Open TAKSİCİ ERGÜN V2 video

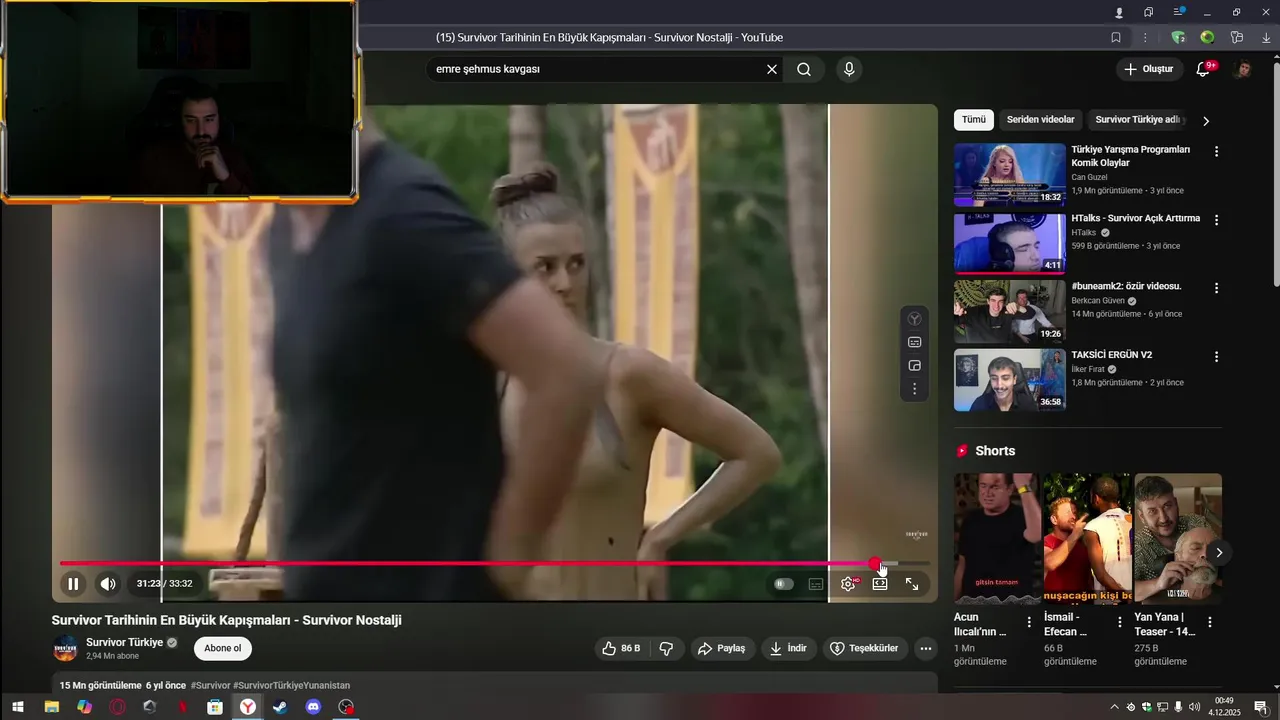1010,379
